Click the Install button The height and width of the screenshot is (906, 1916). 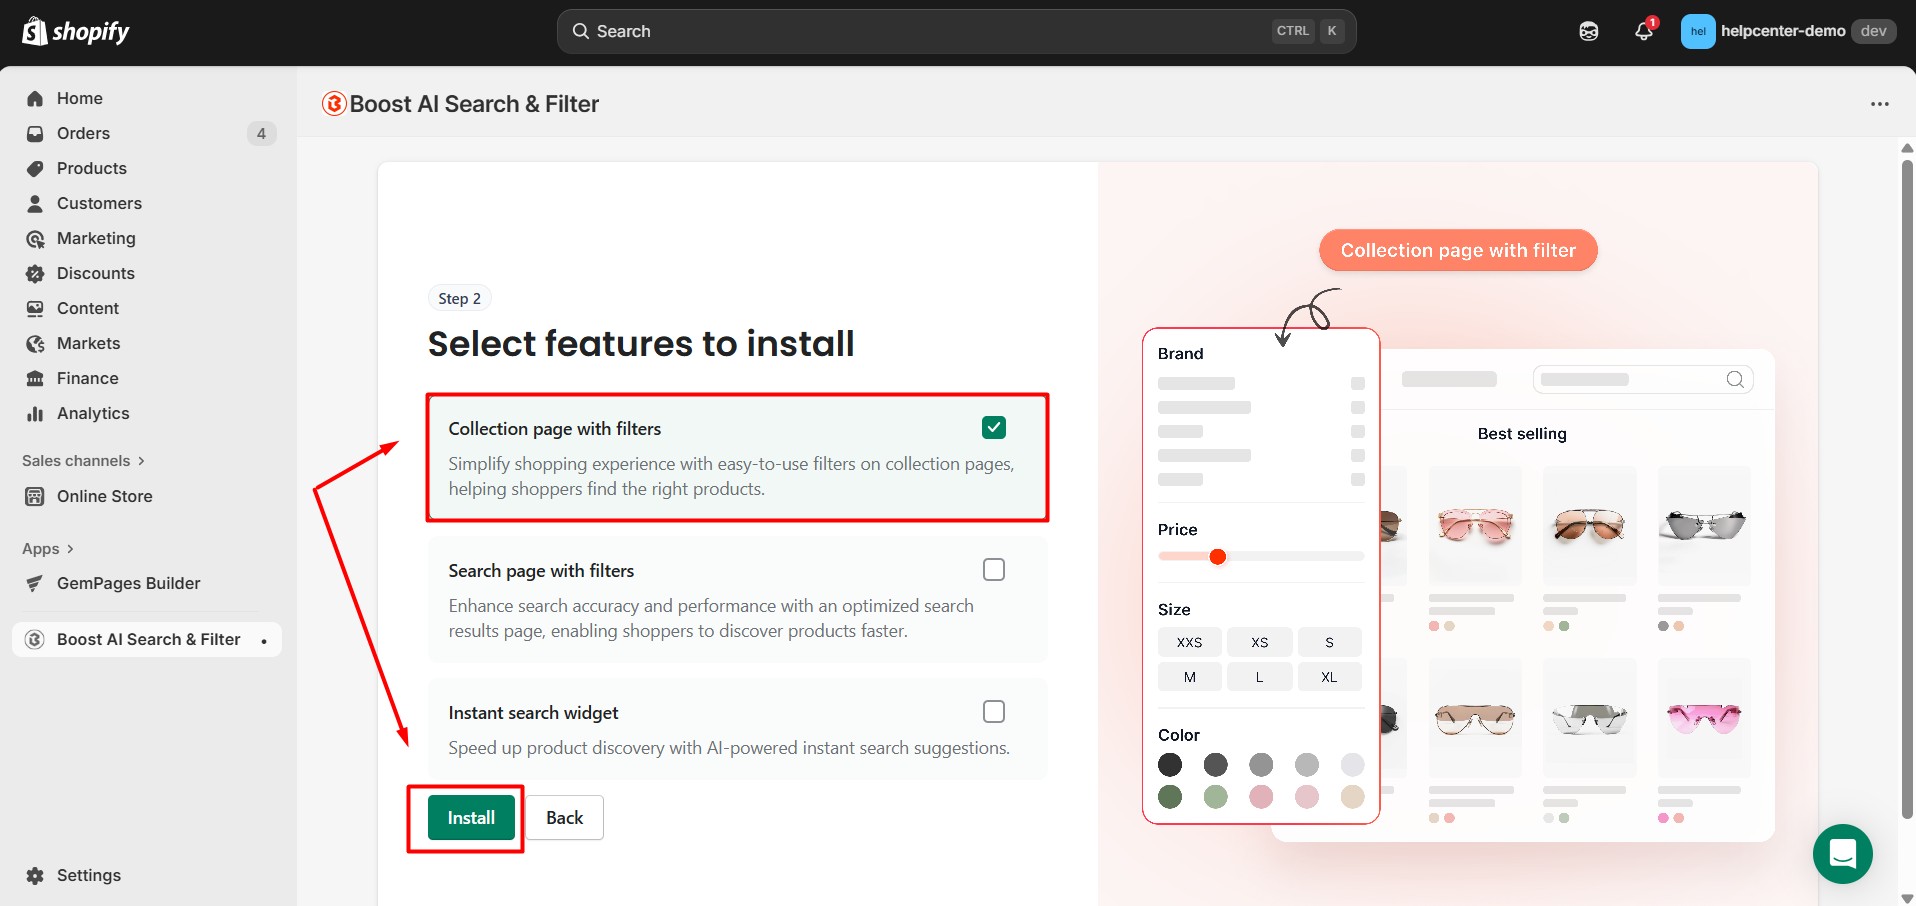click(470, 817)
